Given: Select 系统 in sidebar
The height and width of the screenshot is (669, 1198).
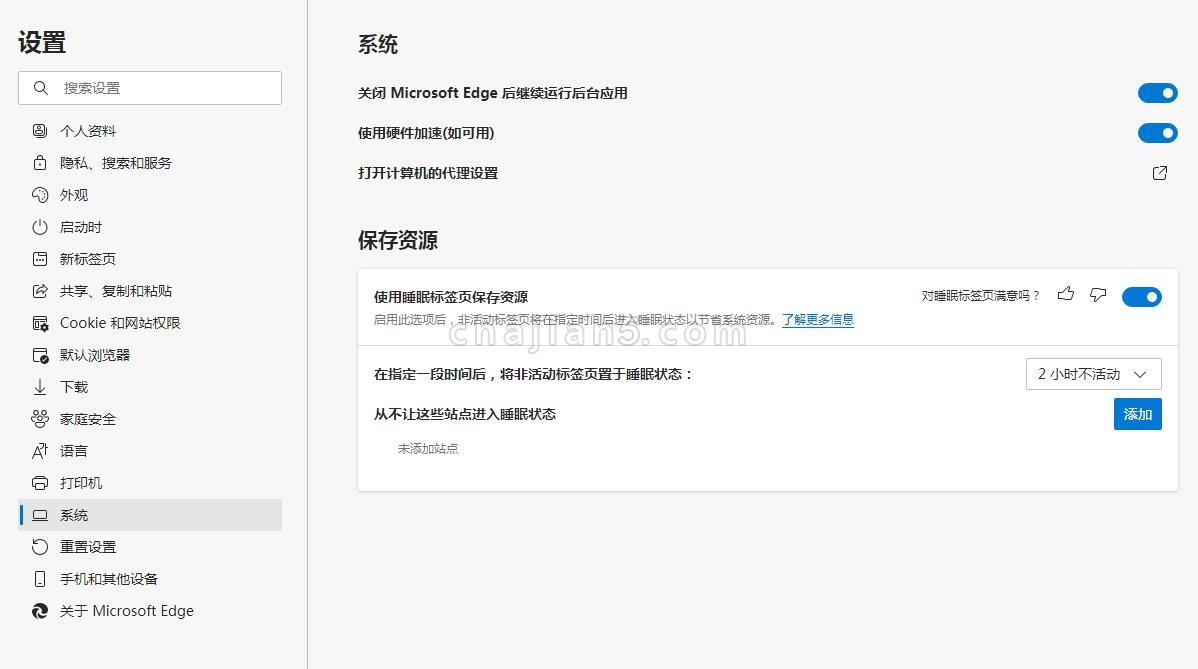Looking at the screenshot, I should click(x=150, y=515).
